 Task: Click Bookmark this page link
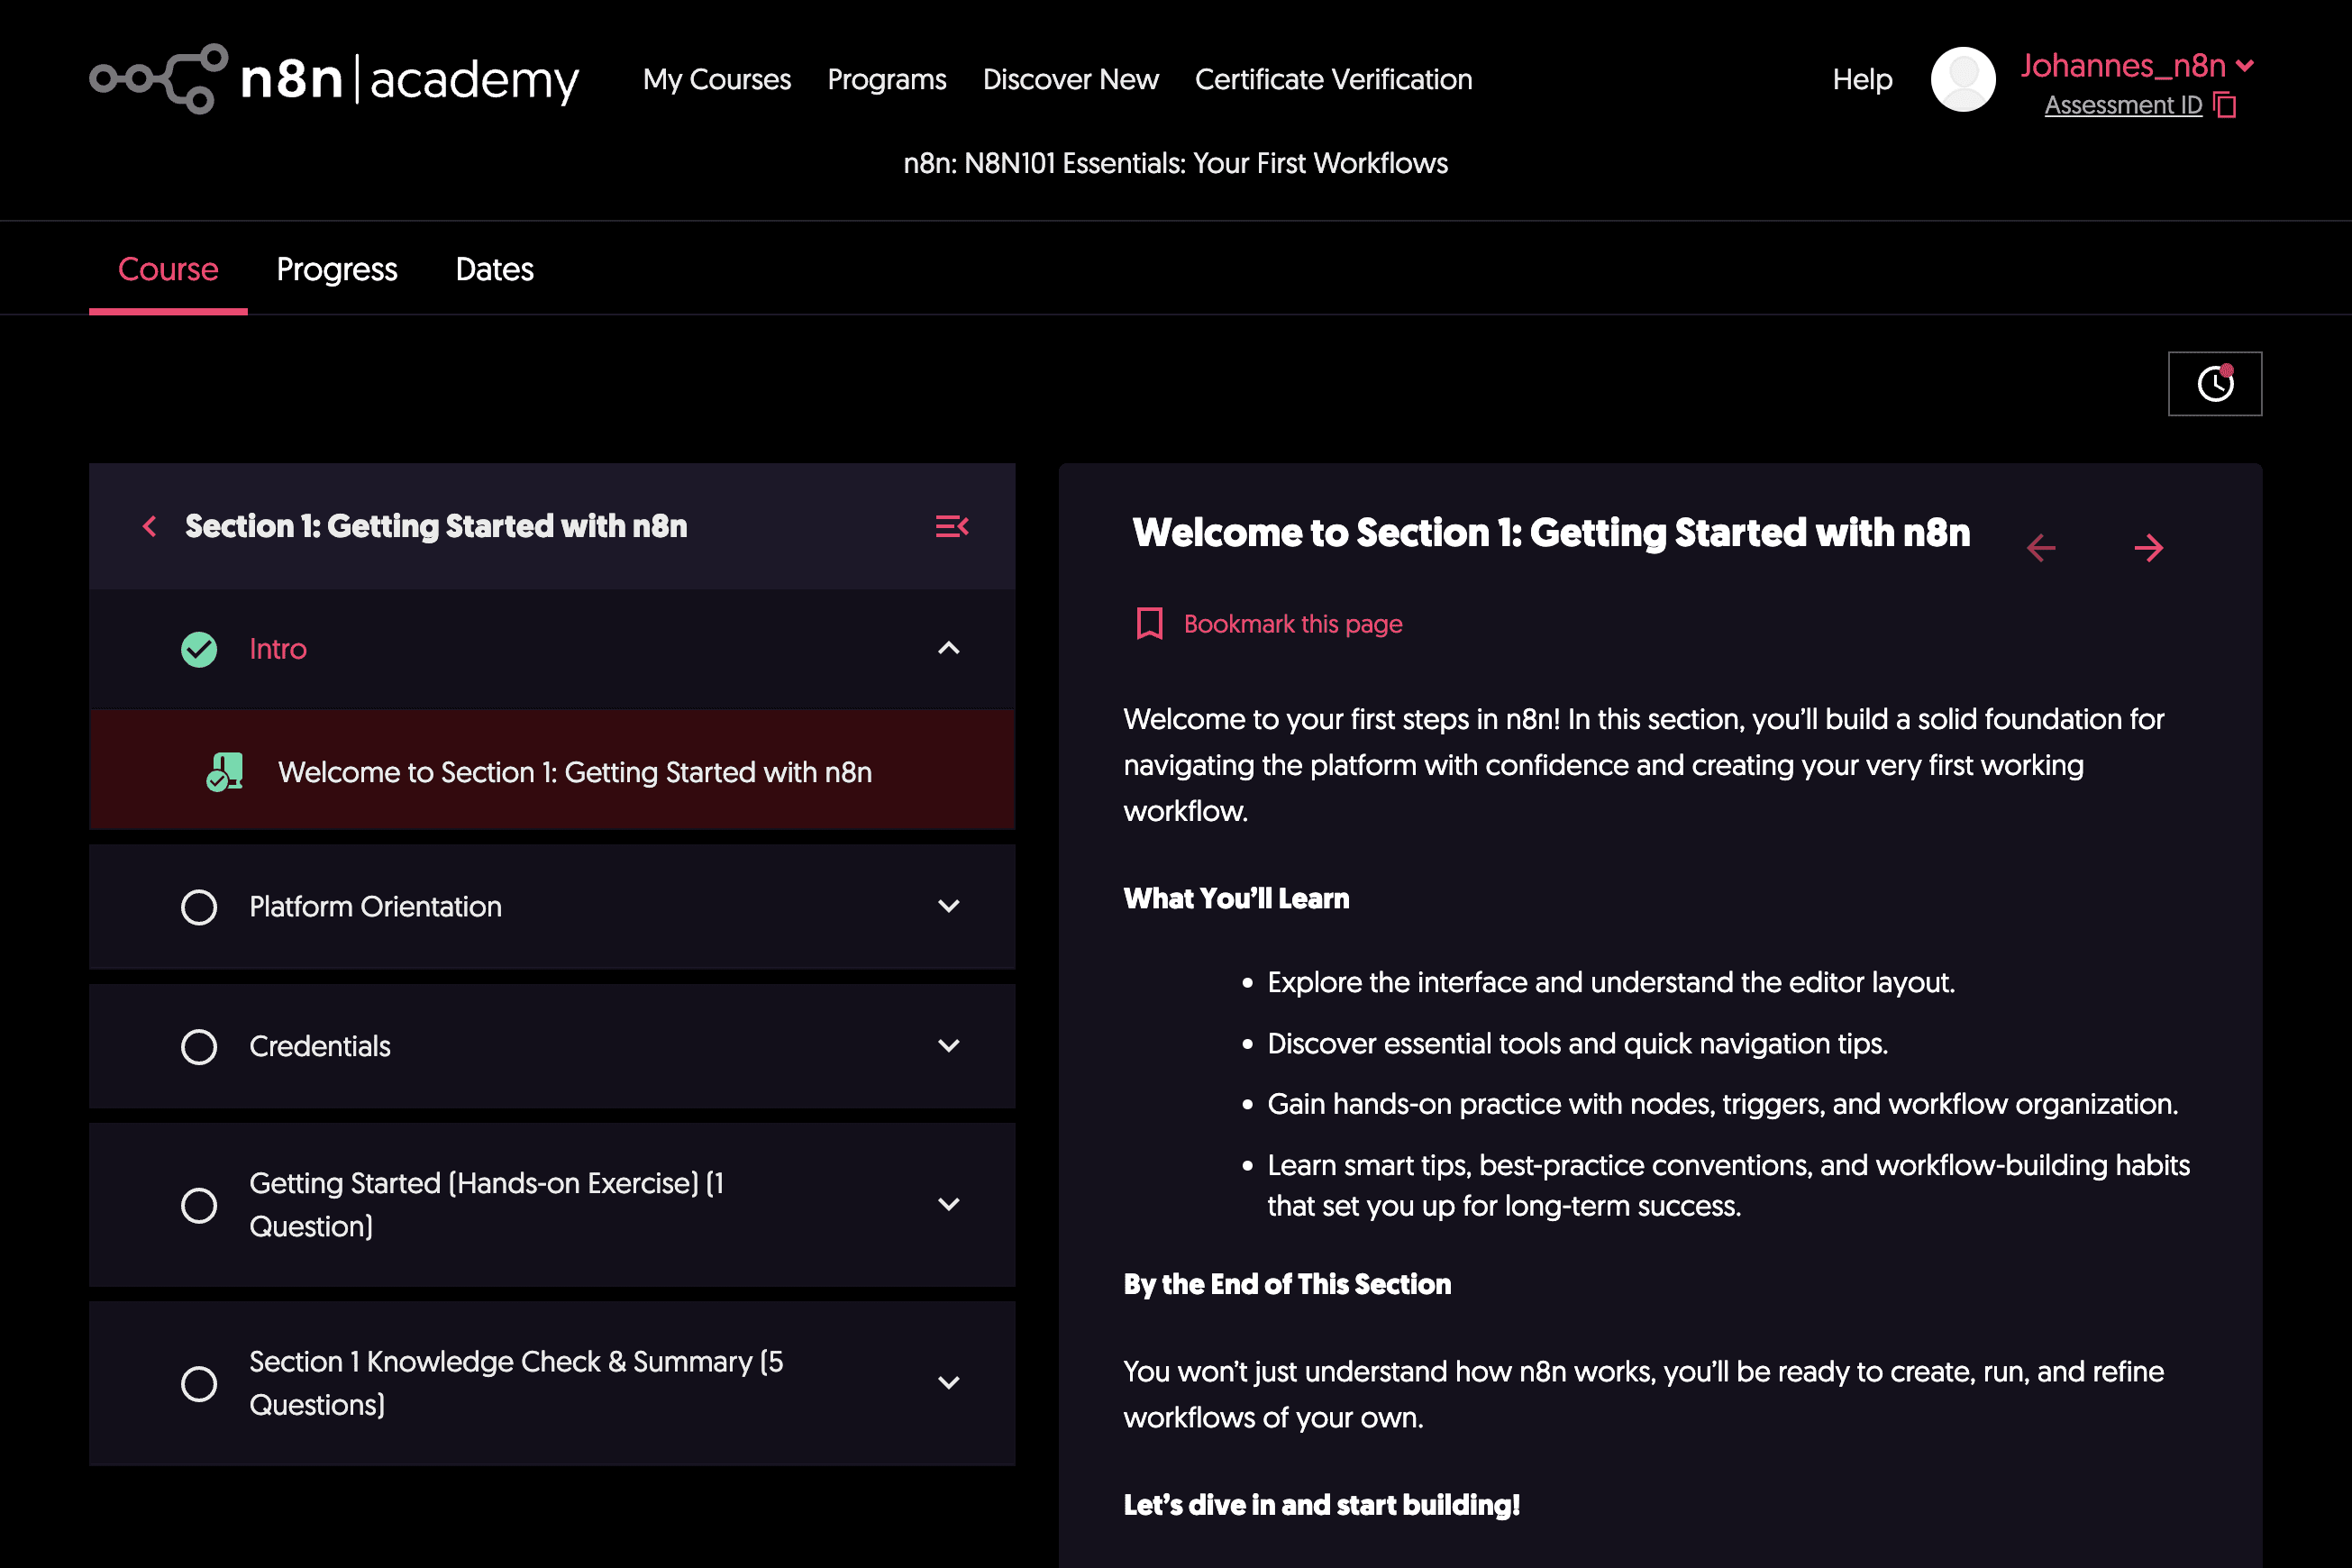(1292, 624)
